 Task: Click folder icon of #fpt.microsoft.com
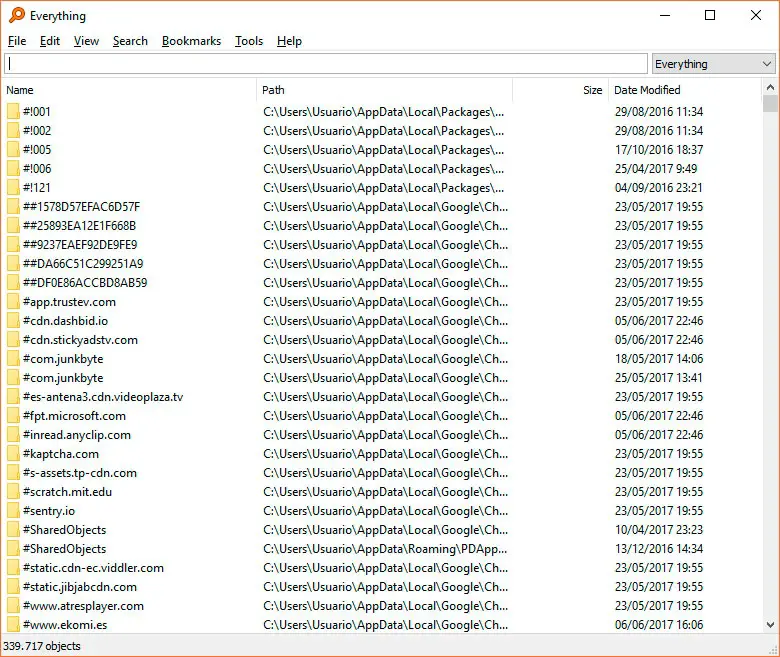13,415
